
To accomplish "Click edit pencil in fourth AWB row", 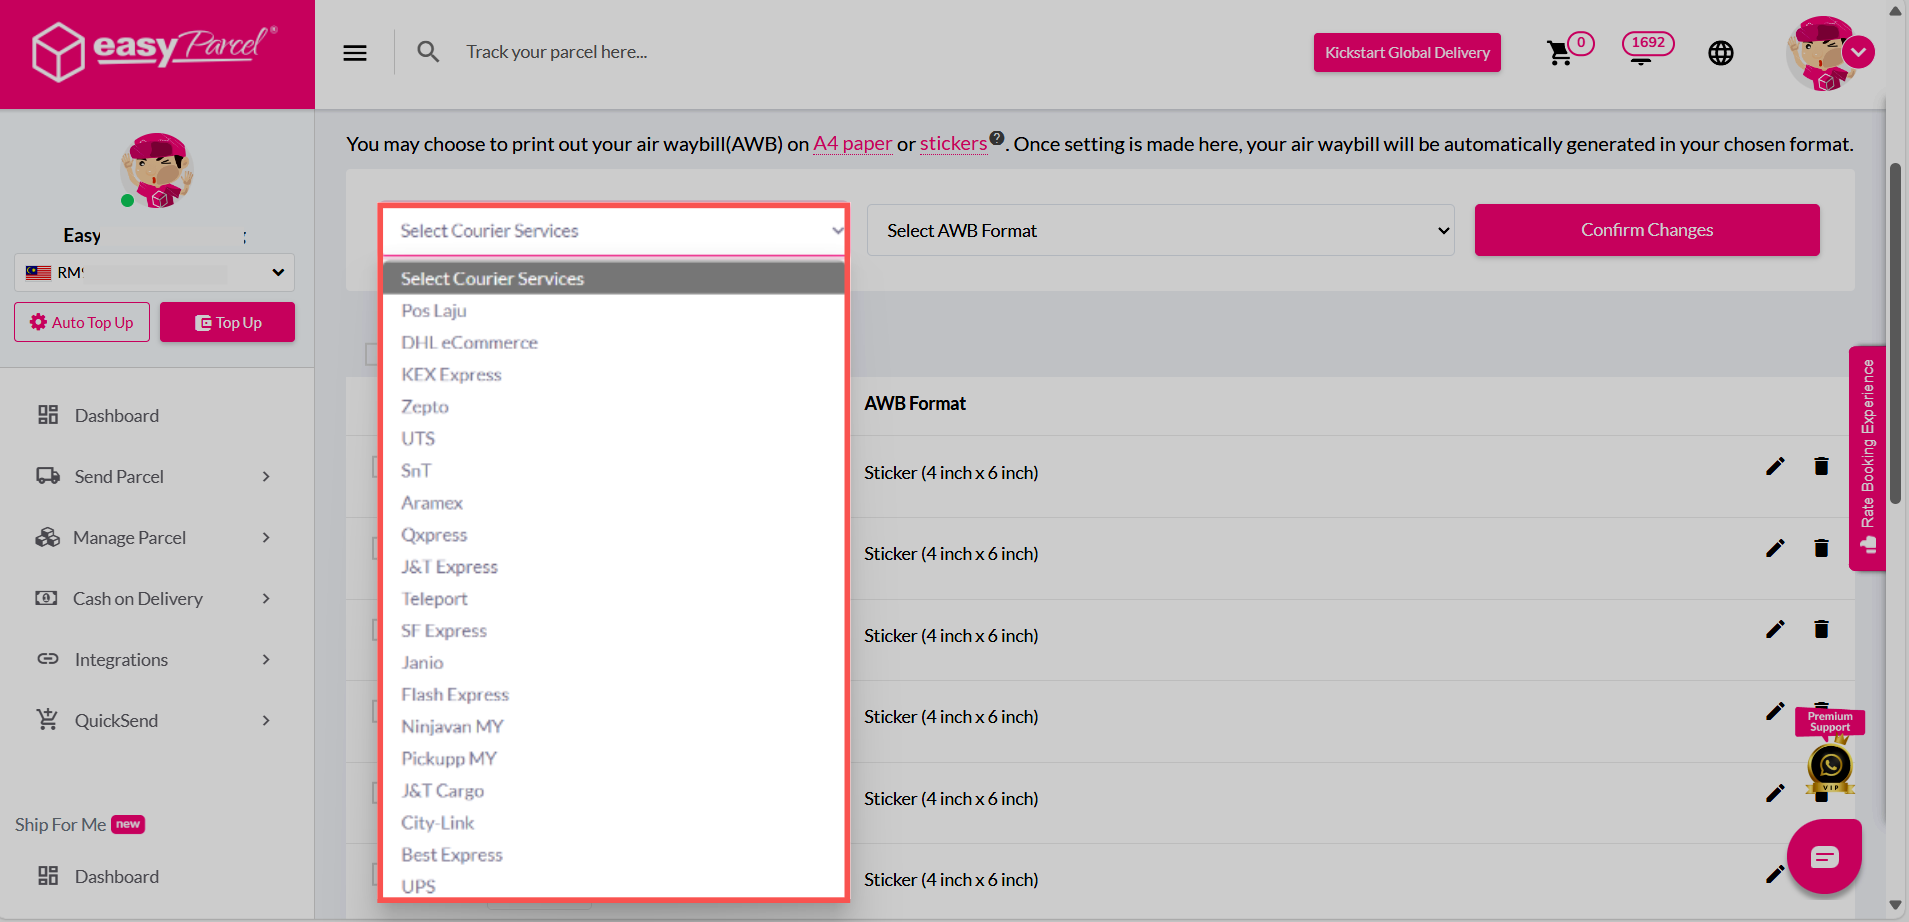I will 1775,711.
